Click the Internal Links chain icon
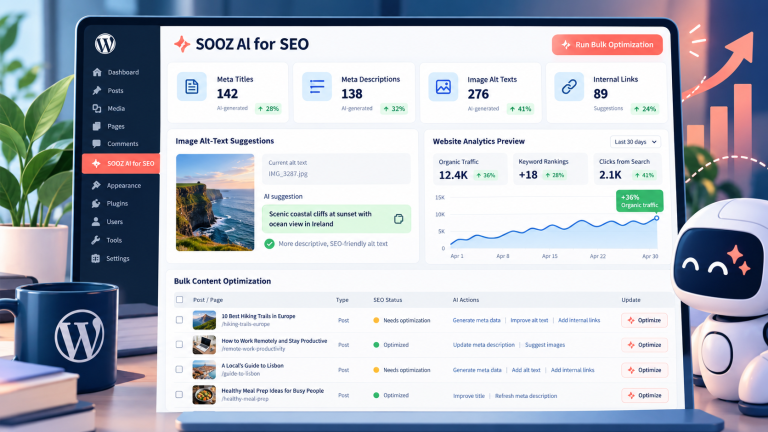This screenshot has height=432, width=768. tap(569, 87)
